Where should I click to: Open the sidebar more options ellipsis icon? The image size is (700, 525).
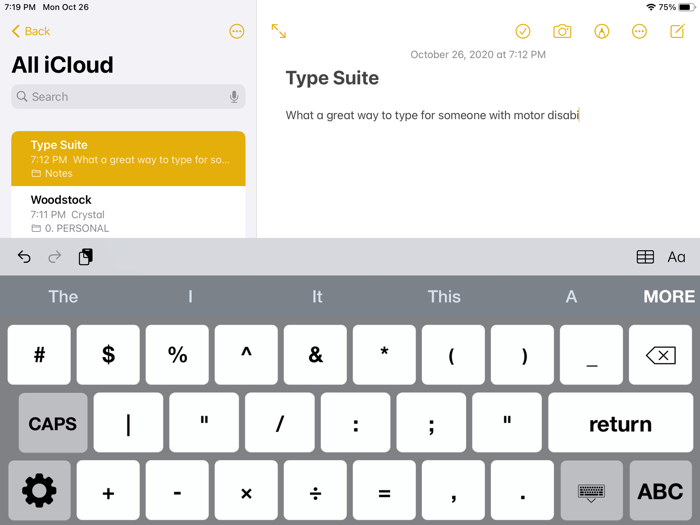point(237,31)
